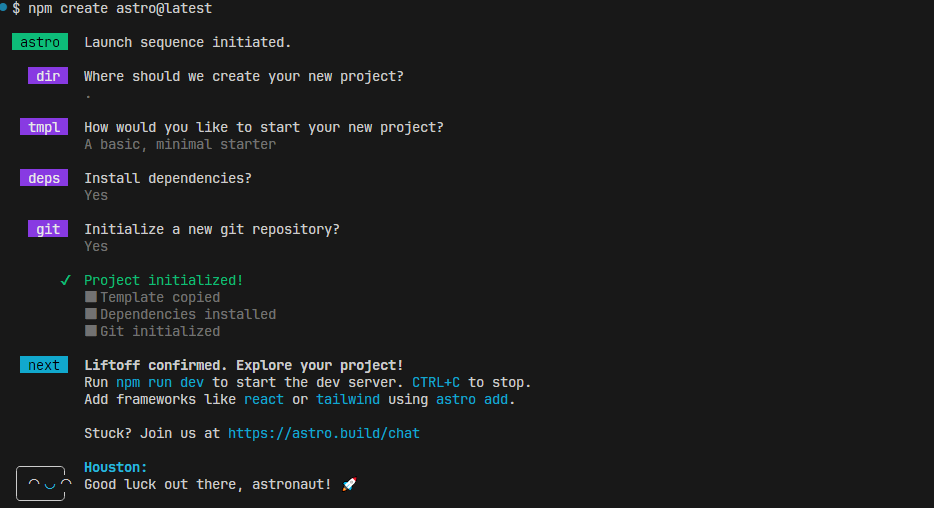This screenshot has height=508, width=934.
Task: Click the square beside Template copied
Action: tap(91, 297)
